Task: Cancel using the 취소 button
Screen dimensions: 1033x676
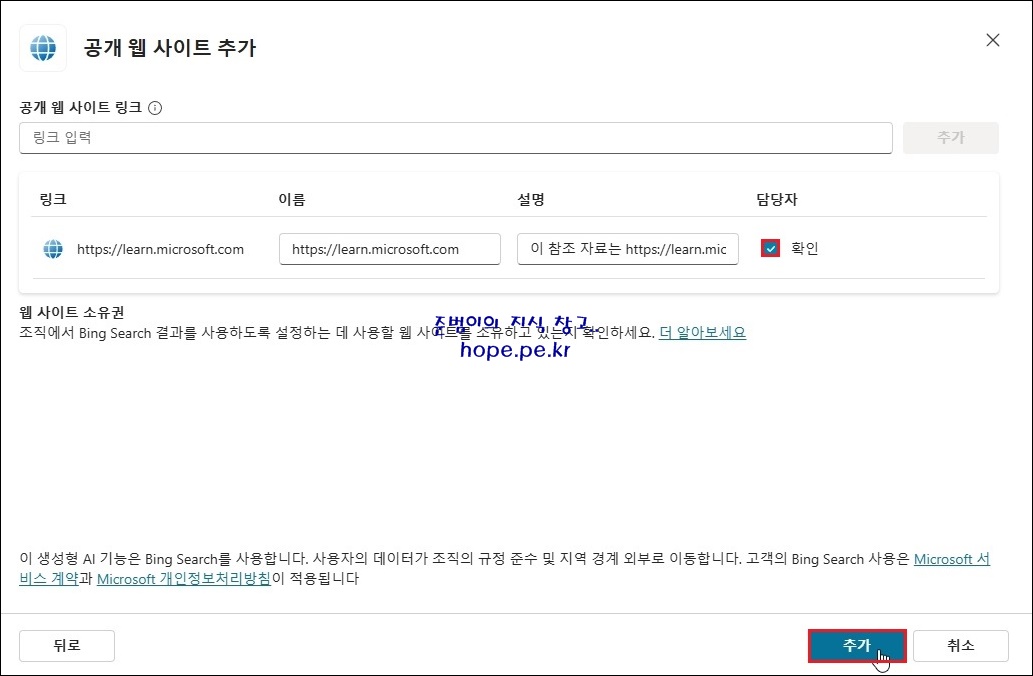Action: coord(961,646)
